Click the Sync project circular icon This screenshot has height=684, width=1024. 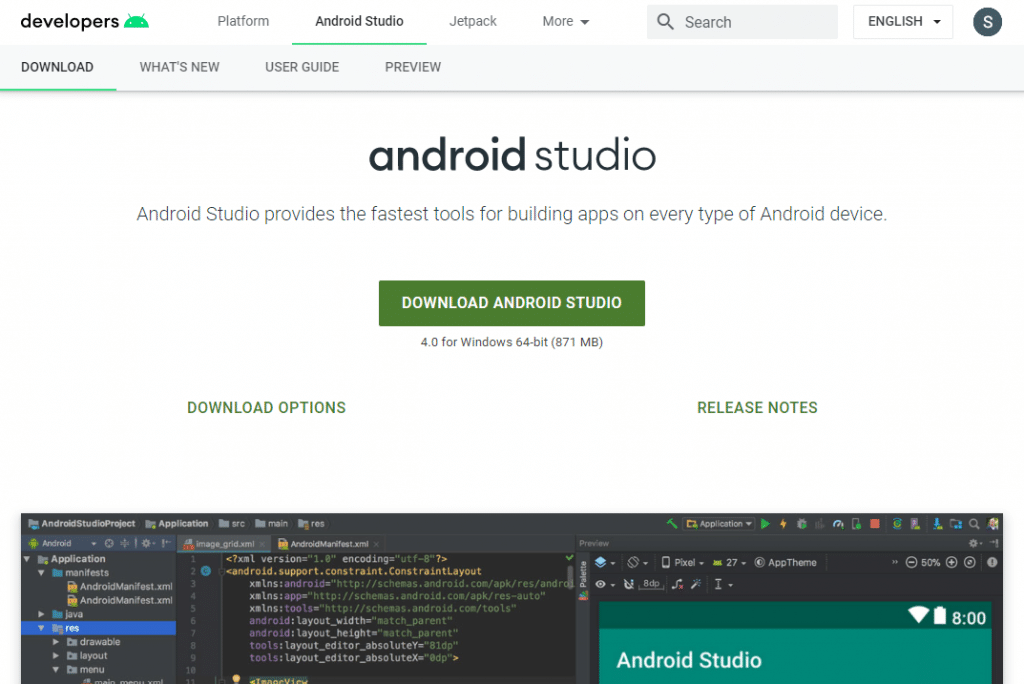(x=897, y=524)
